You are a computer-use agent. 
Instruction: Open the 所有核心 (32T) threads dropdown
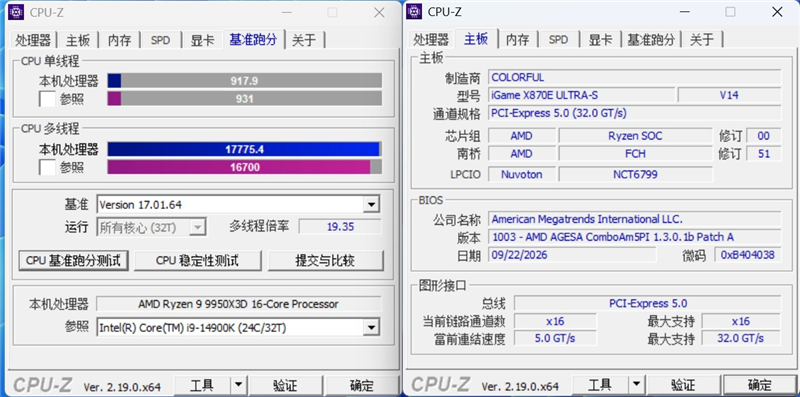point(197,227)
